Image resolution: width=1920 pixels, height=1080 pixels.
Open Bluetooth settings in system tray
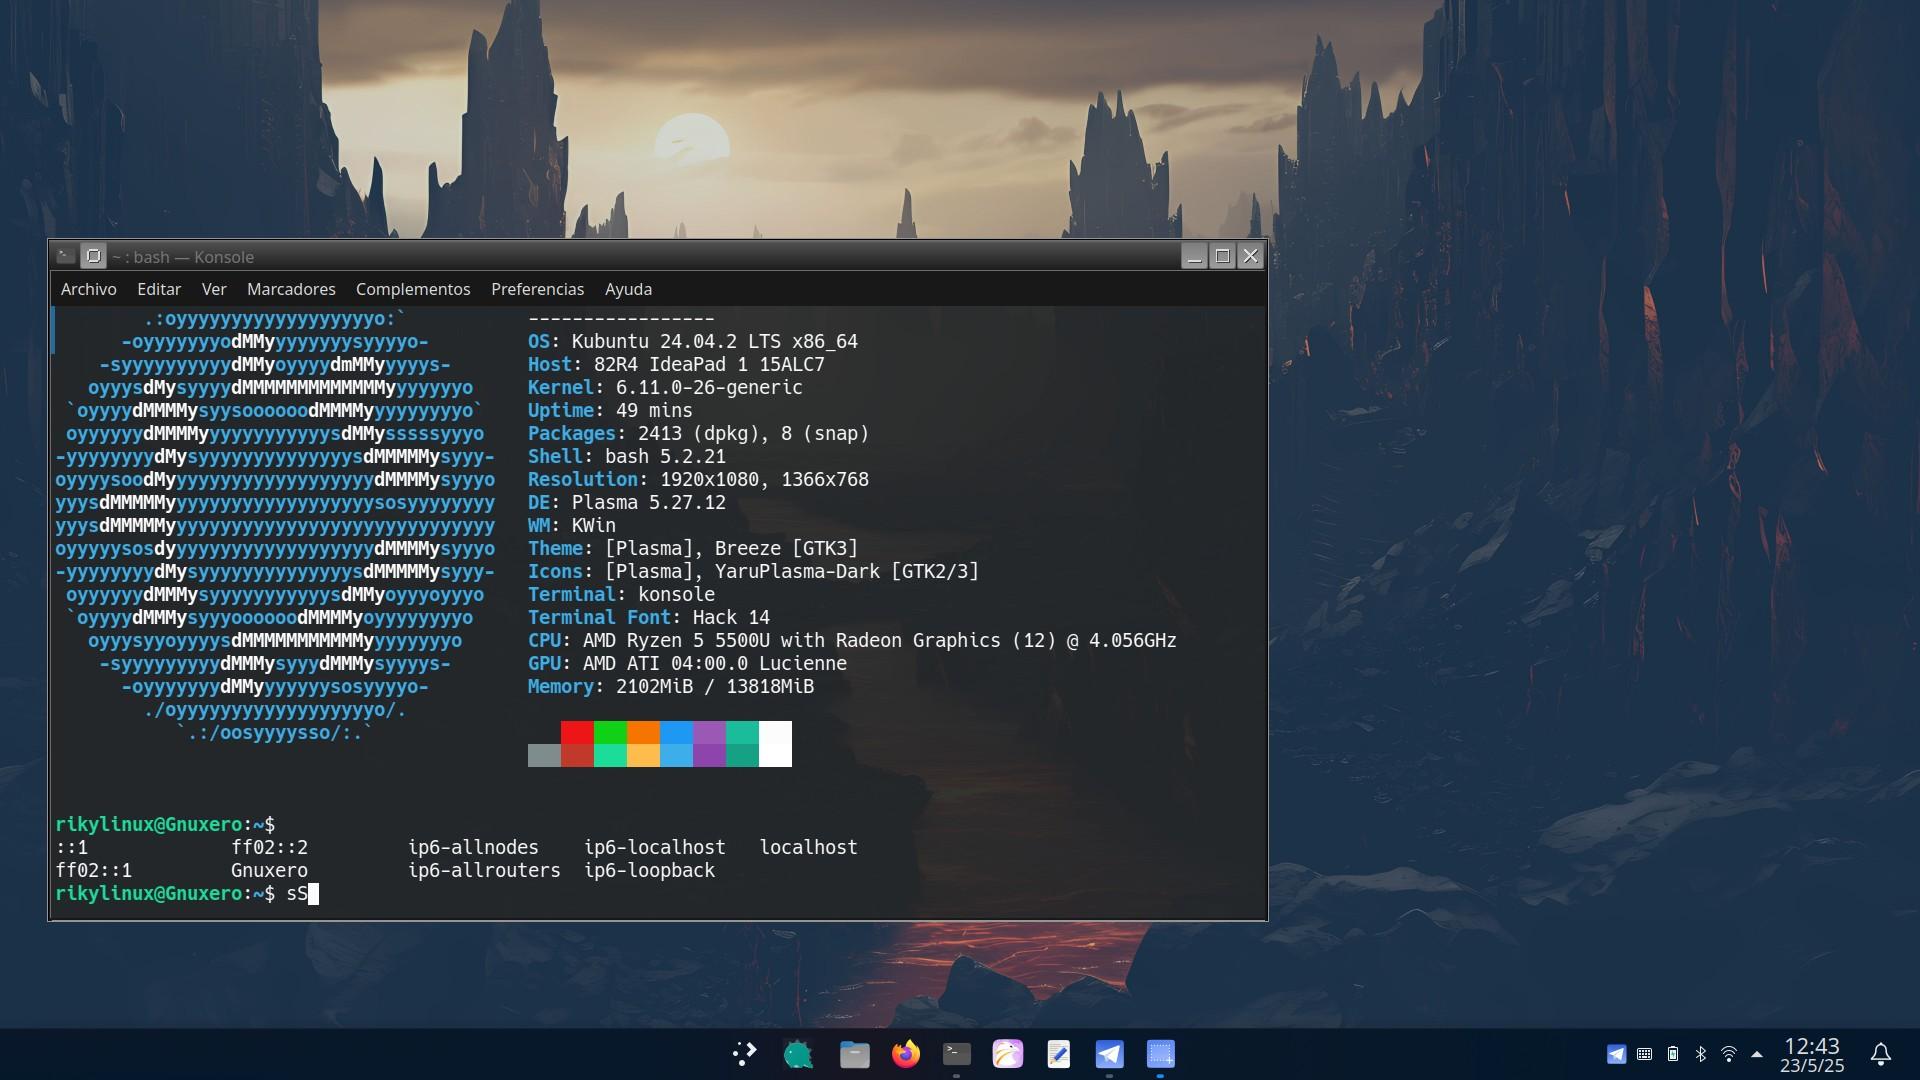pos(1701,1054)
